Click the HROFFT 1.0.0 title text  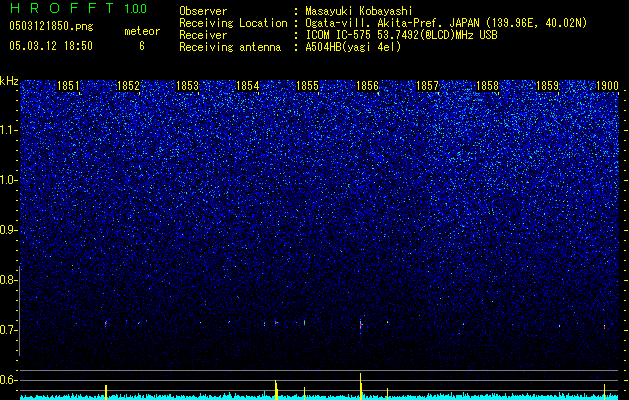[79, 8]
